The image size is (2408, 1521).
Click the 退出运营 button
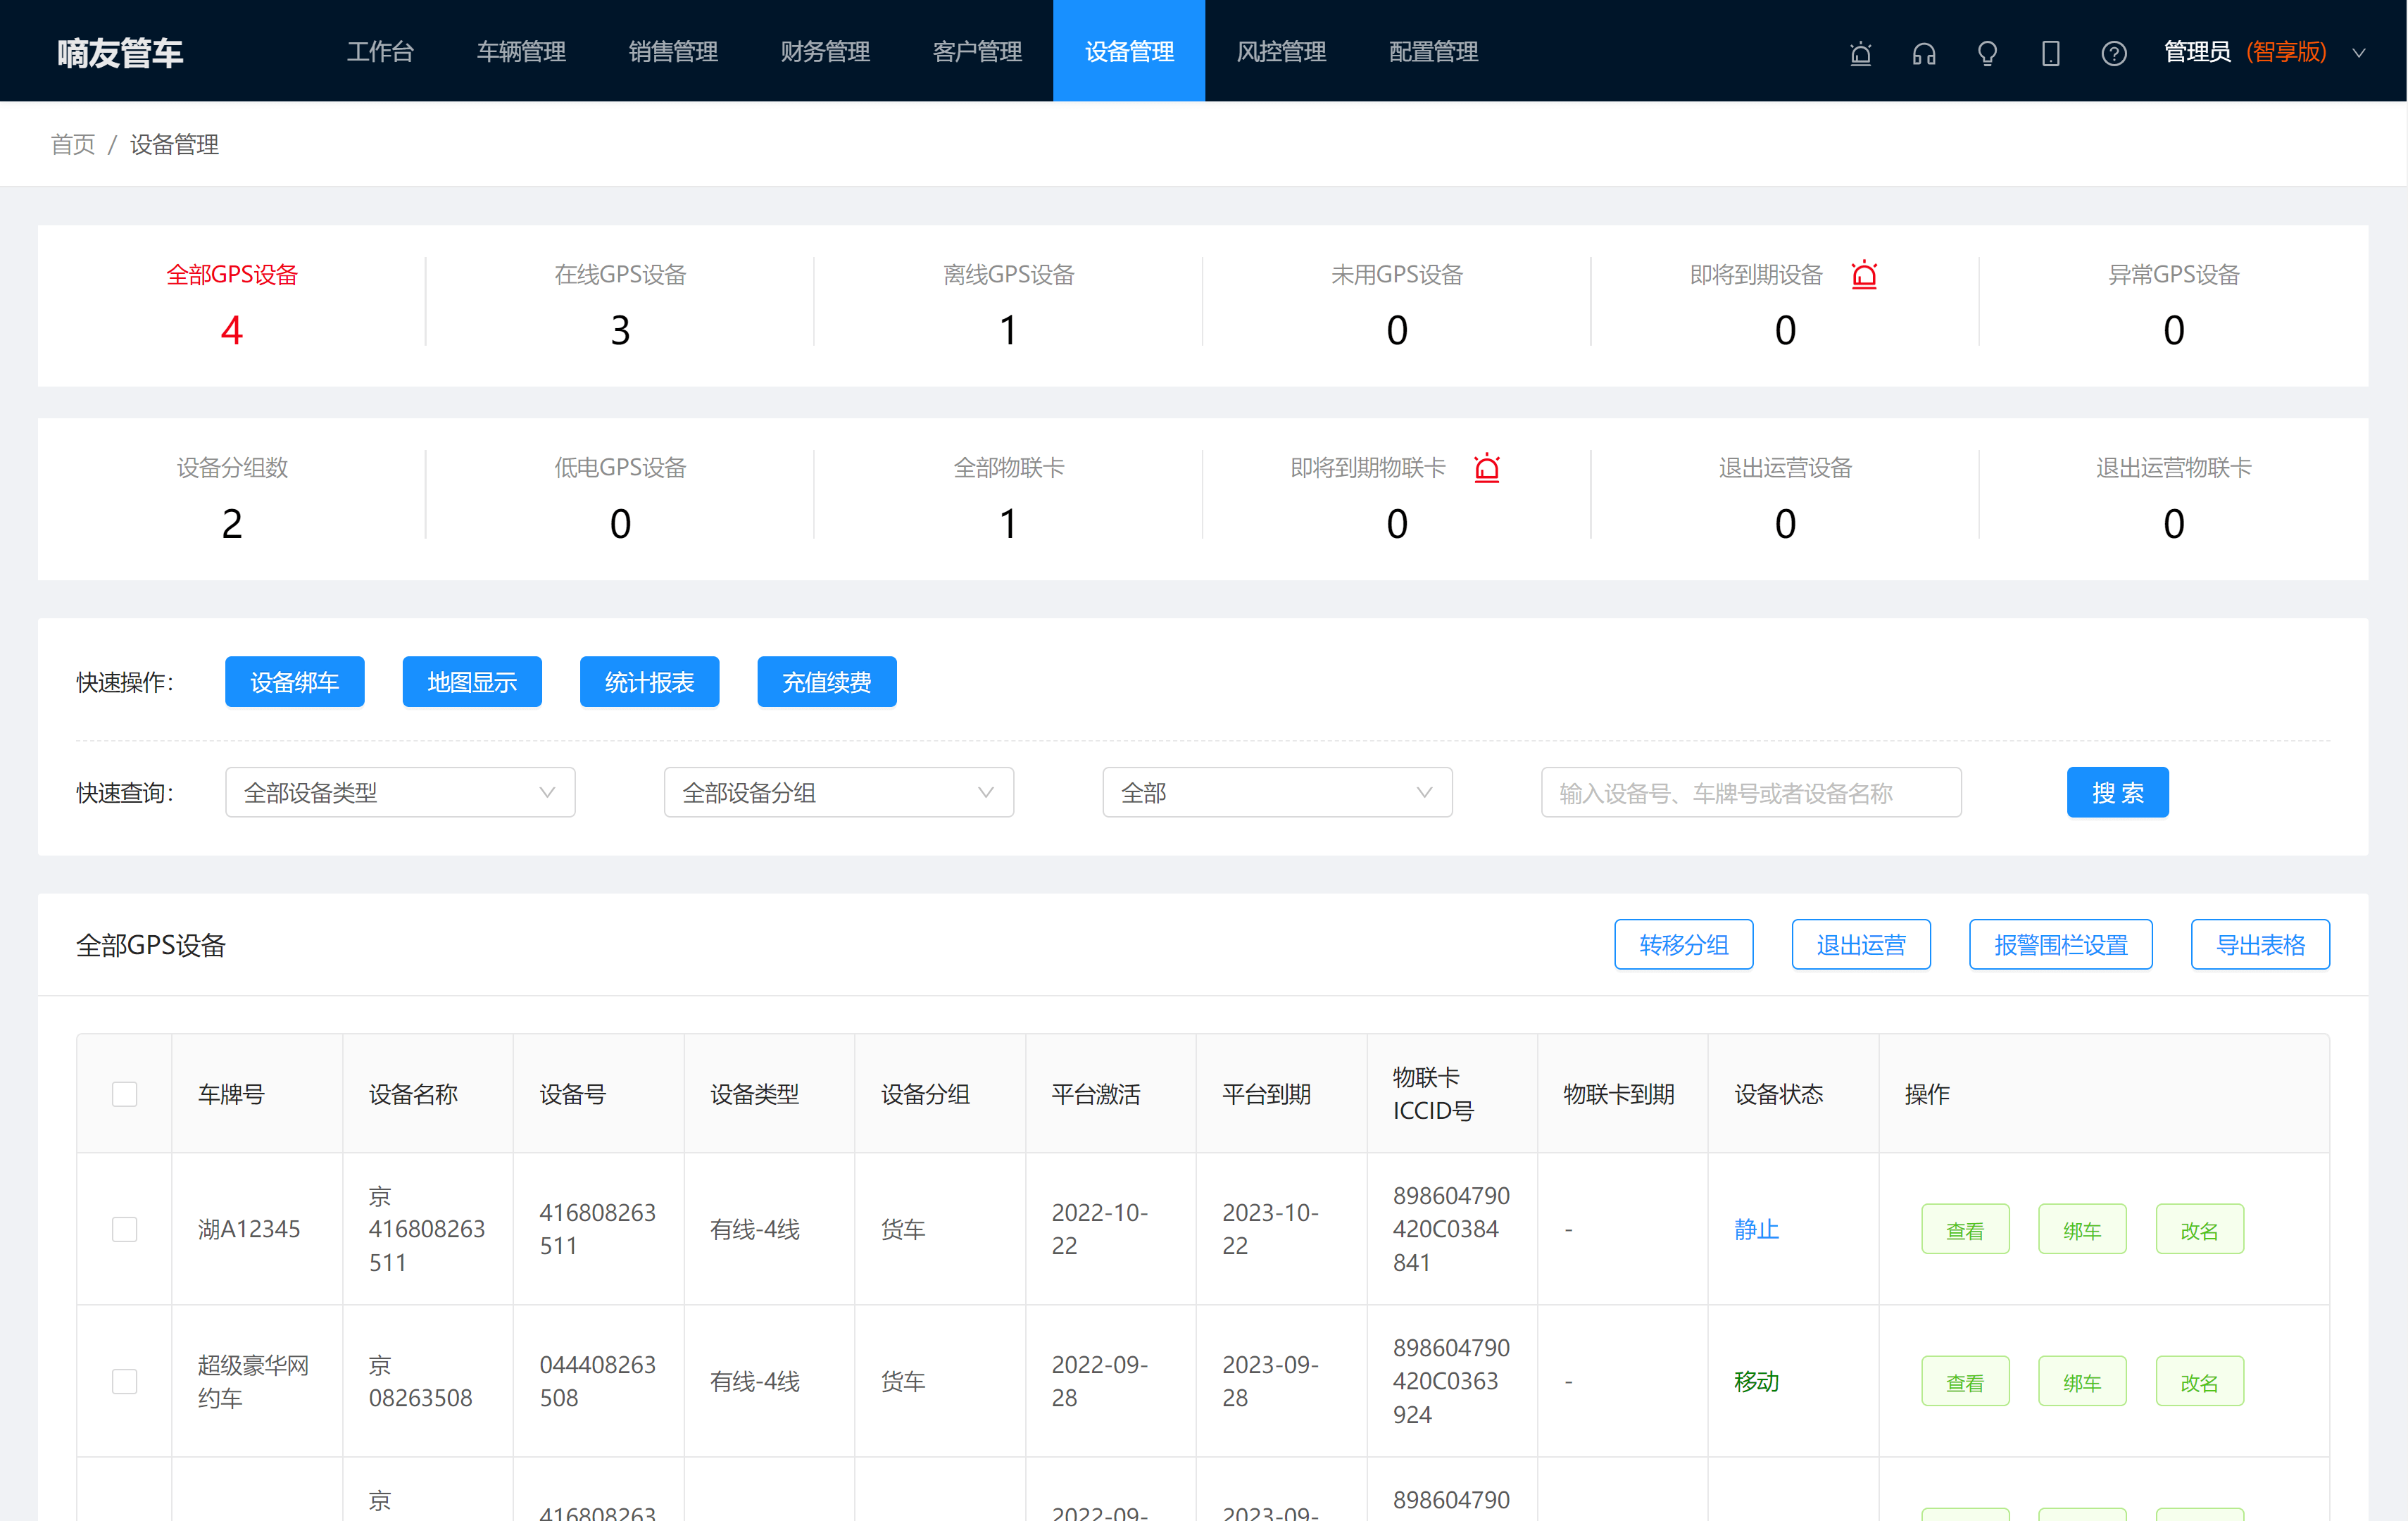1861,945
